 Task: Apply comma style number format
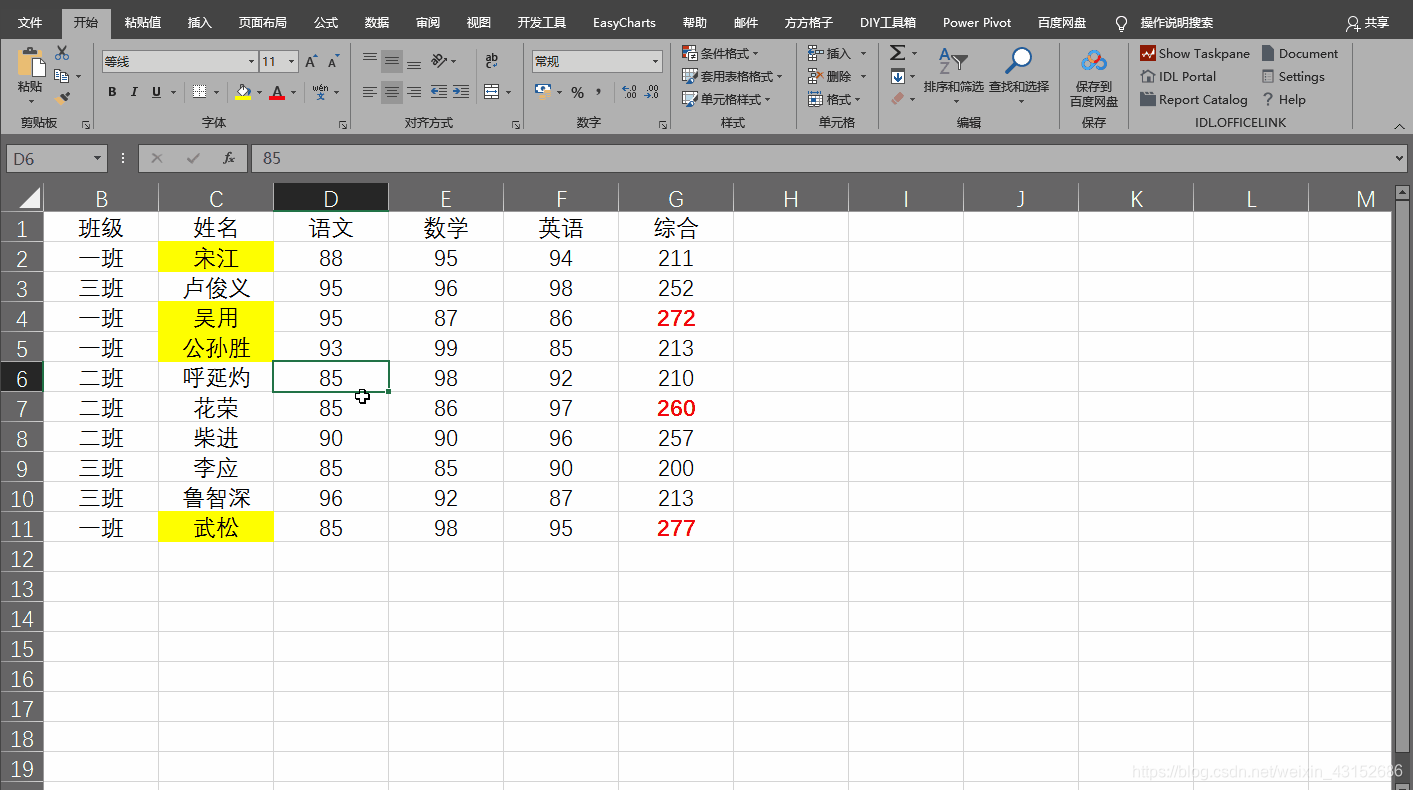click(599, 92)
